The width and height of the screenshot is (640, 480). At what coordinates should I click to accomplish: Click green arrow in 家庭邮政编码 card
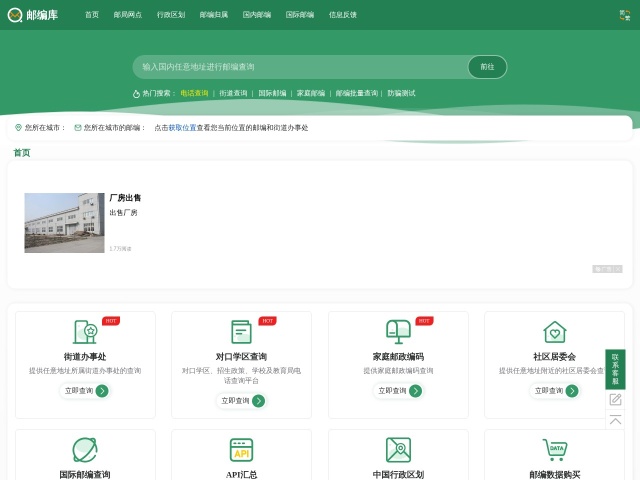click(416, 391)
